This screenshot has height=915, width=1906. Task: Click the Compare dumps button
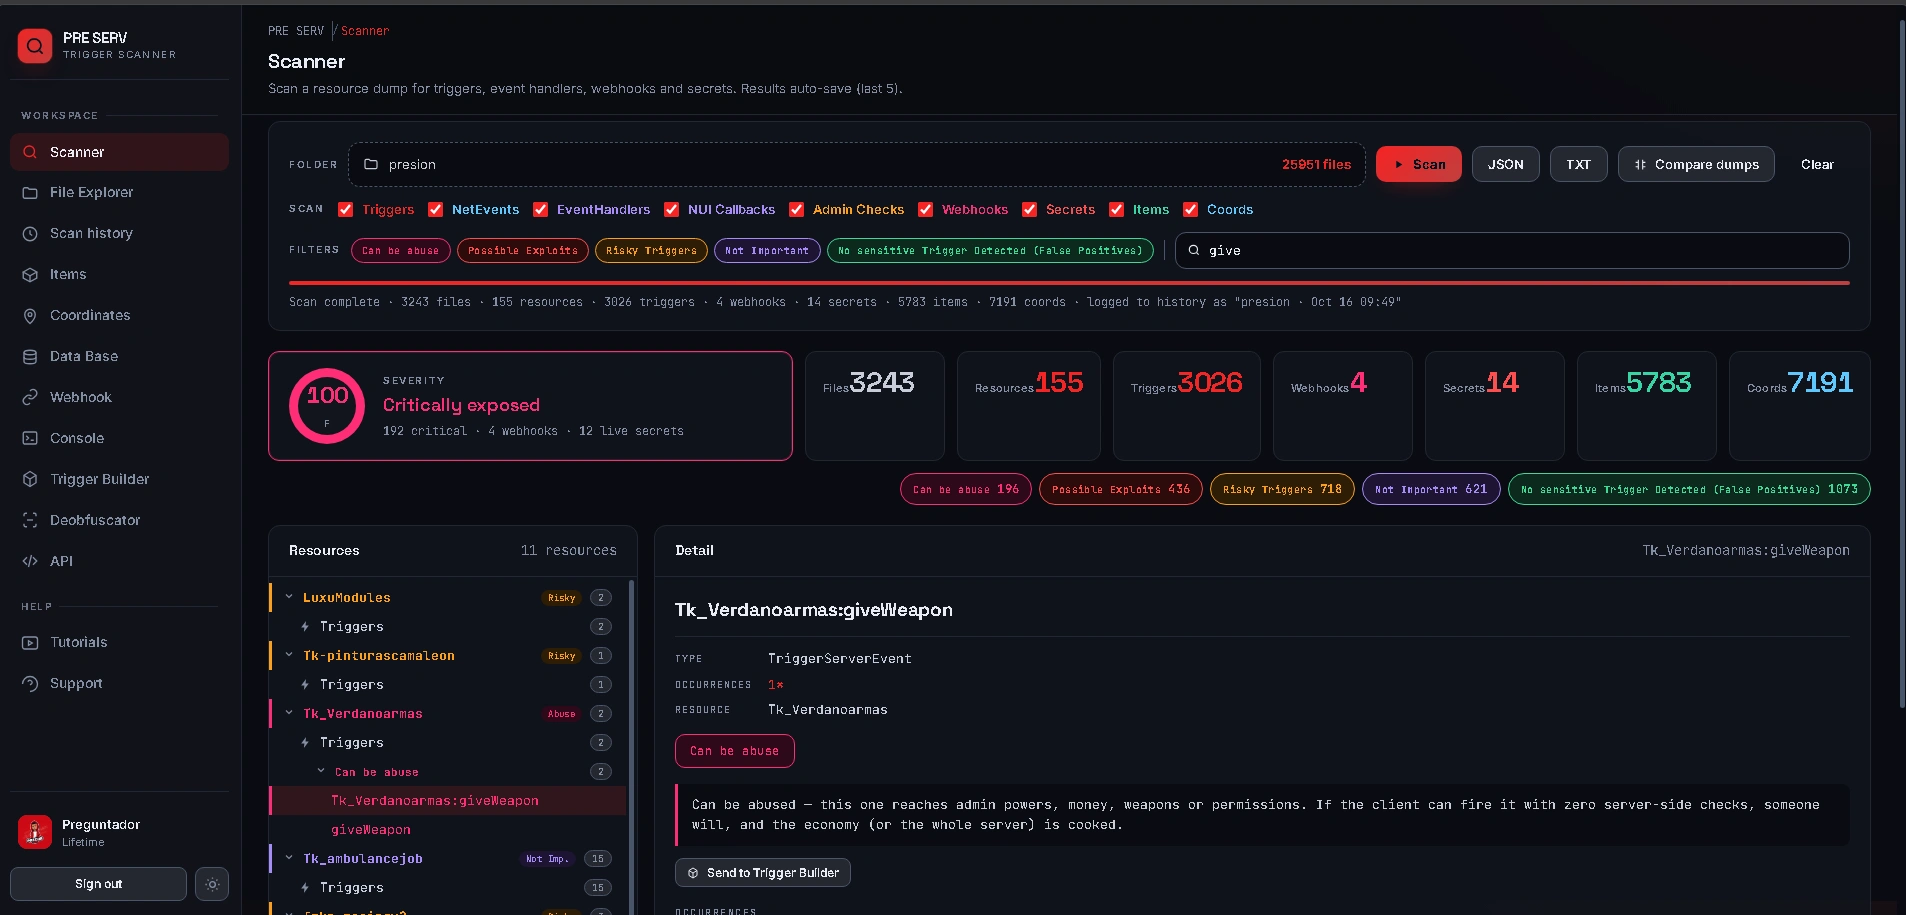point(1696,164)
